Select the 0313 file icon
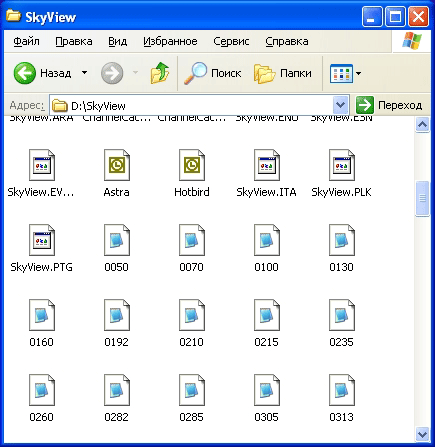 342,390
